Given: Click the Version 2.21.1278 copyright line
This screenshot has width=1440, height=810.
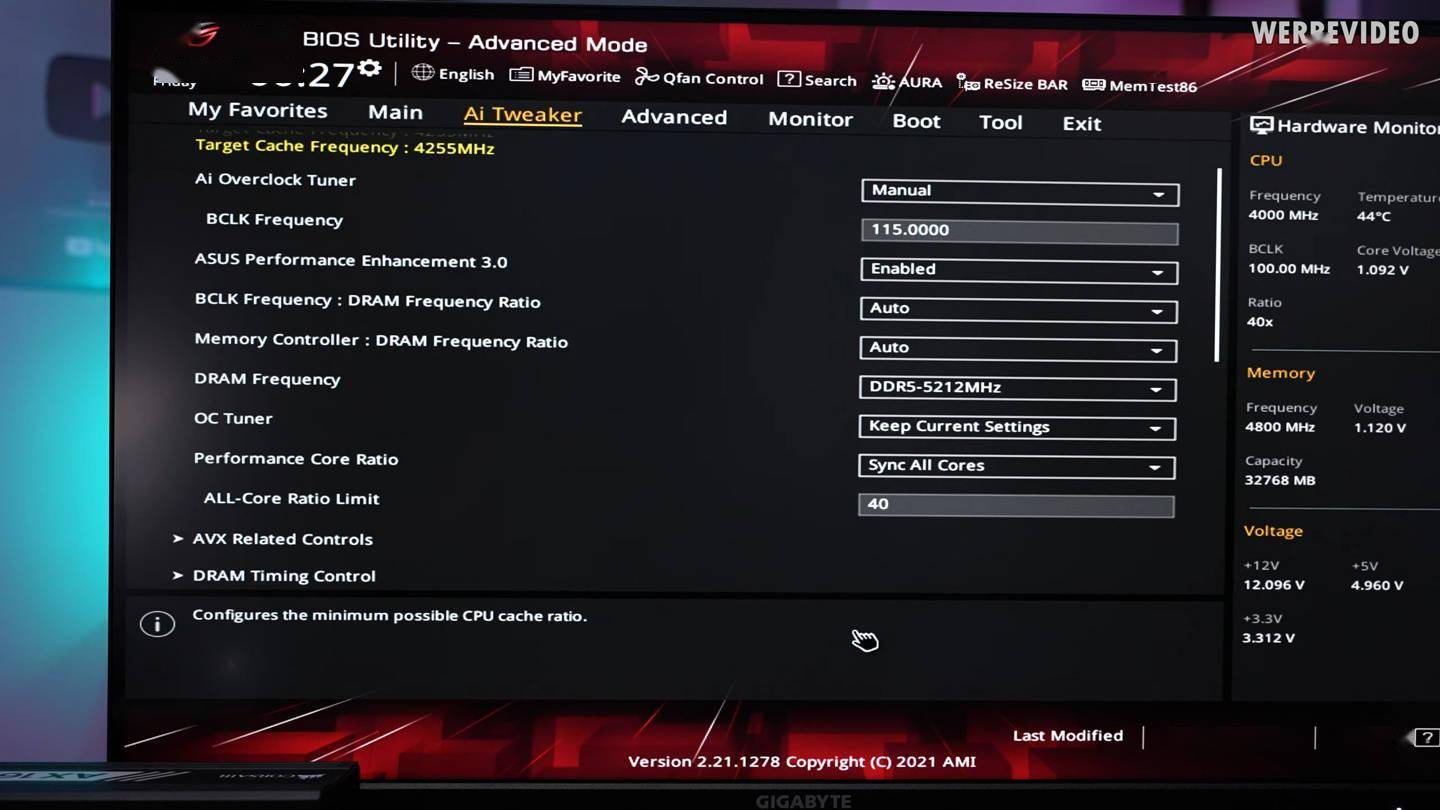Looking at the screenshot, I should (802, 762).
